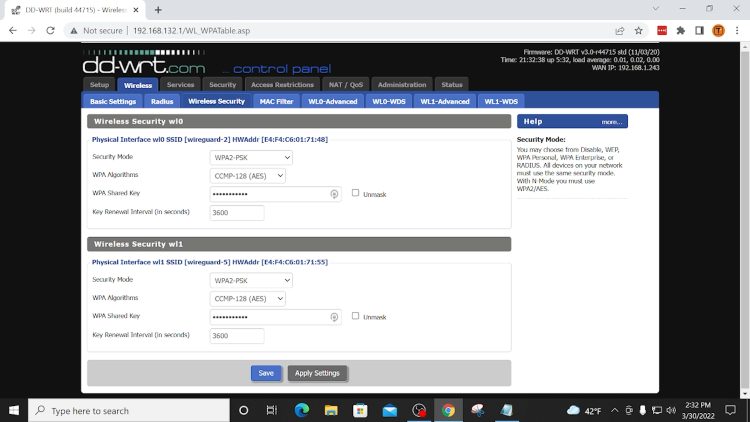This screenshot has width=750, height=422.
Task: Show hidden system tray icons
Action: click(x=615, y=411)
